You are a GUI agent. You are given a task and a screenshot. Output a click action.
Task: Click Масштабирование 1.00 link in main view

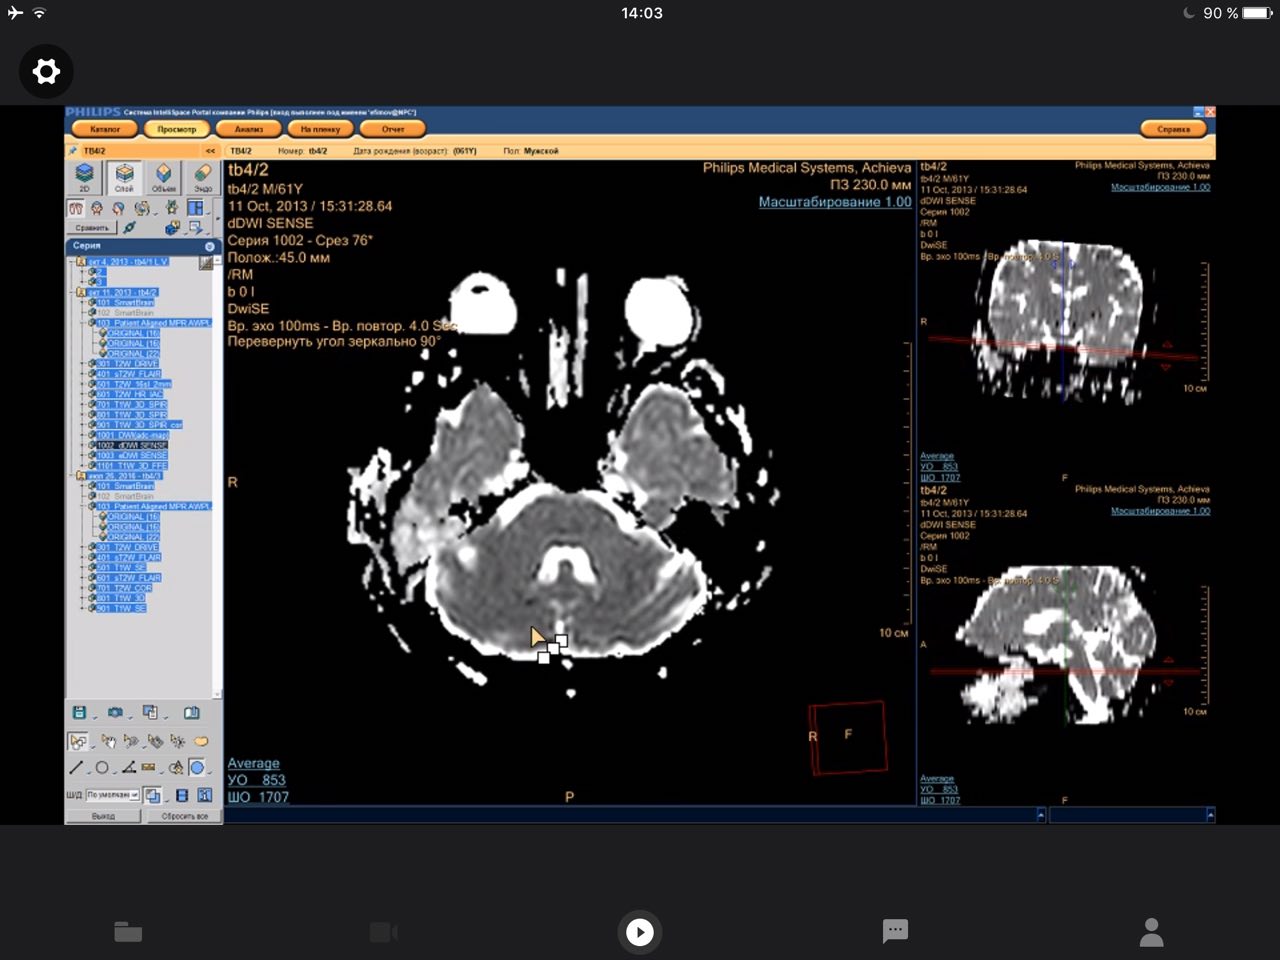(x=835, y=202)
